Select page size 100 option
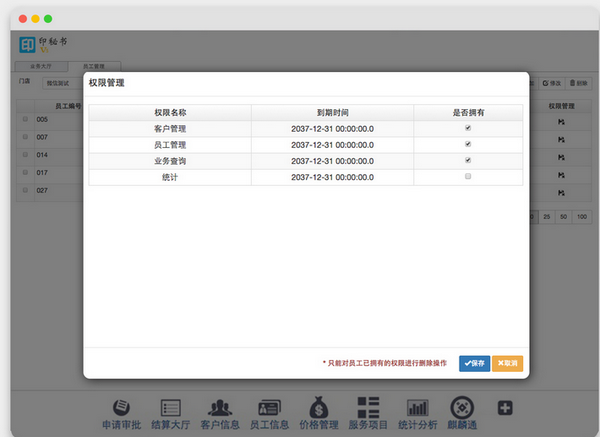The height and width of the screenshot is (437, 600). point(582,216)
